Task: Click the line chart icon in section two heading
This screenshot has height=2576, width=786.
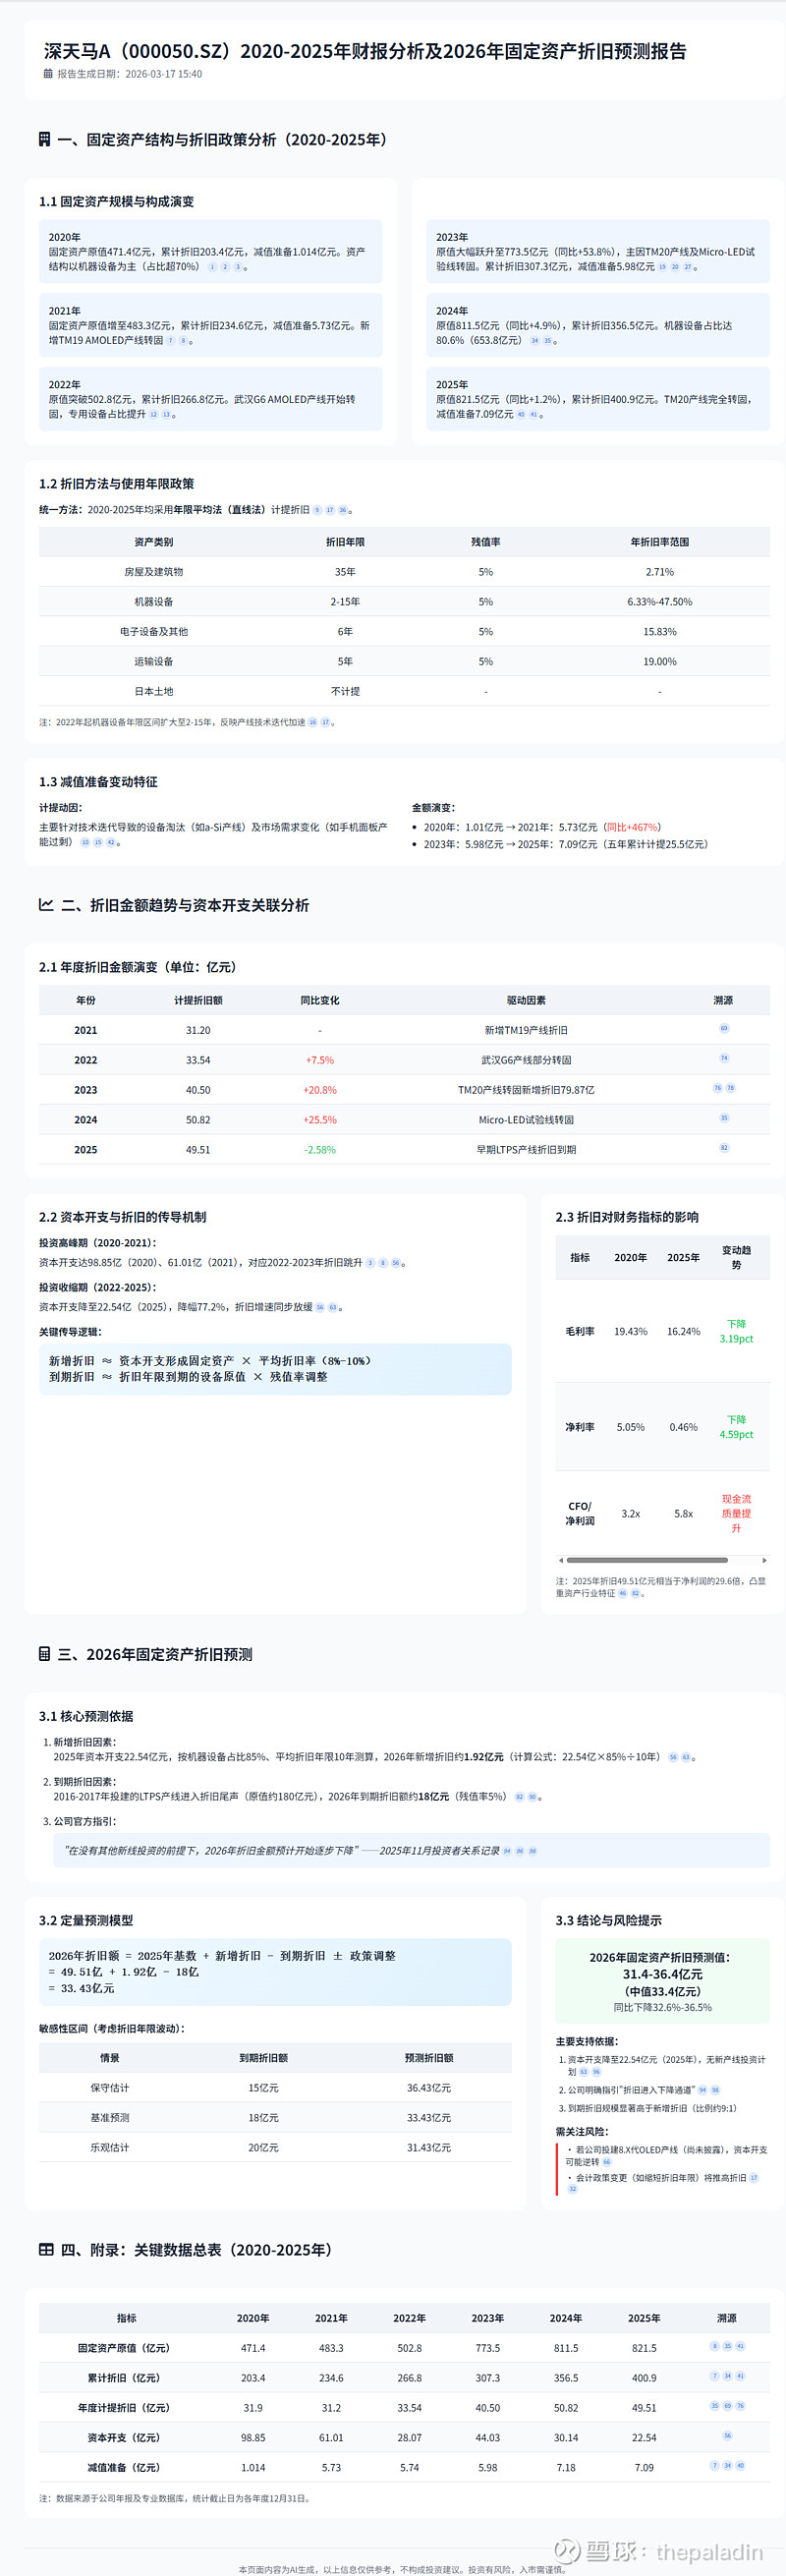Action: pyautogui.click(x=46, y=904)
